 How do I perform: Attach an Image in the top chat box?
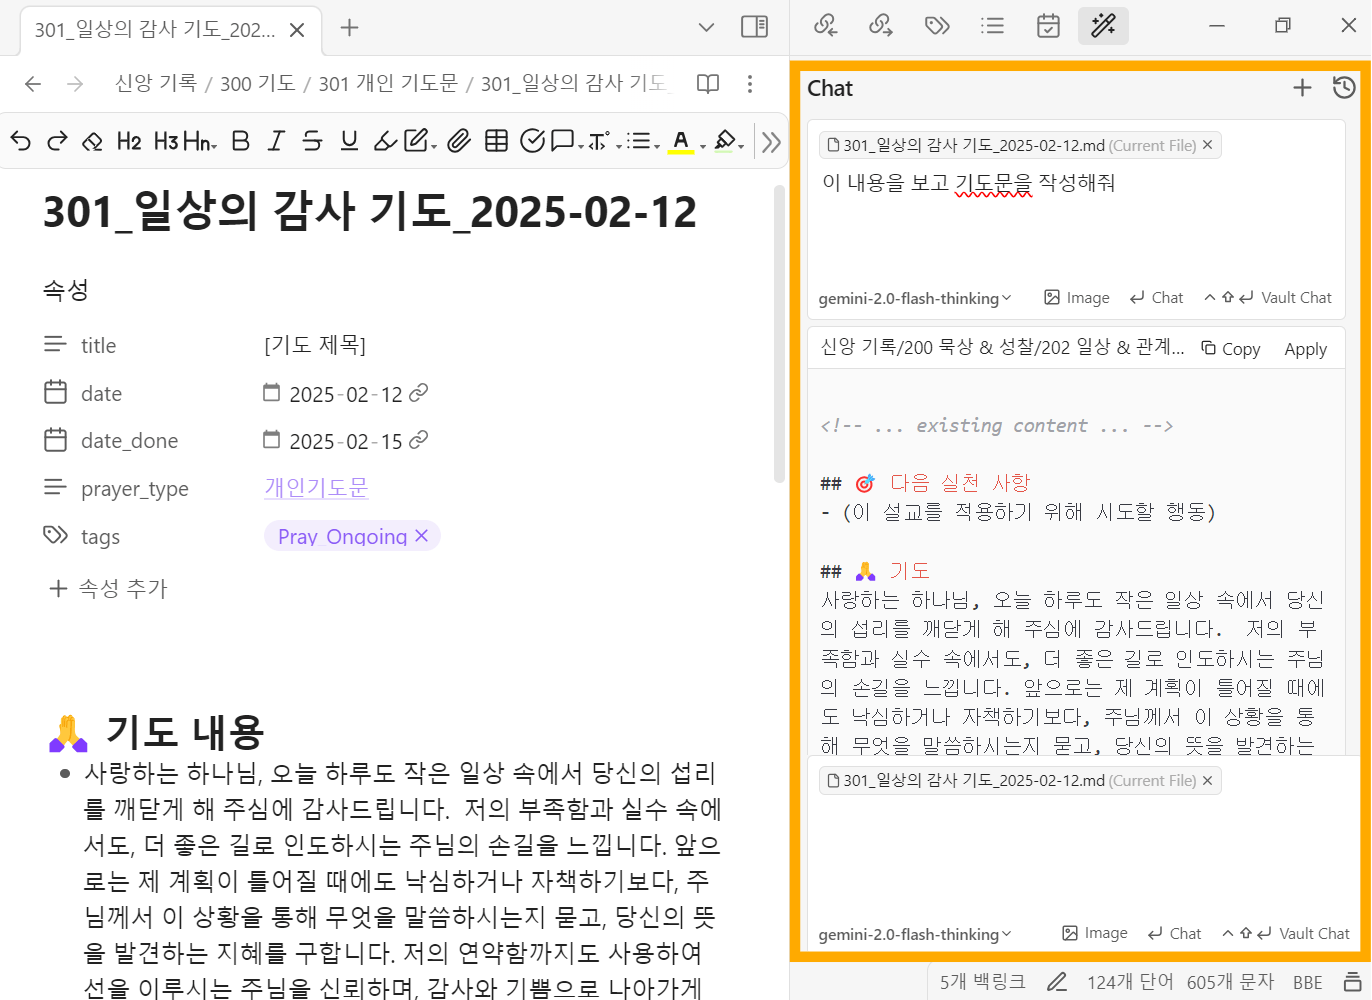coord(1077,298)
